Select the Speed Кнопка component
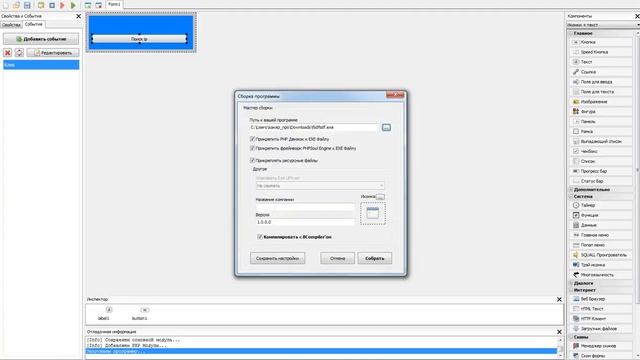This screenshot has width=640, height=360. coord(601,52)
